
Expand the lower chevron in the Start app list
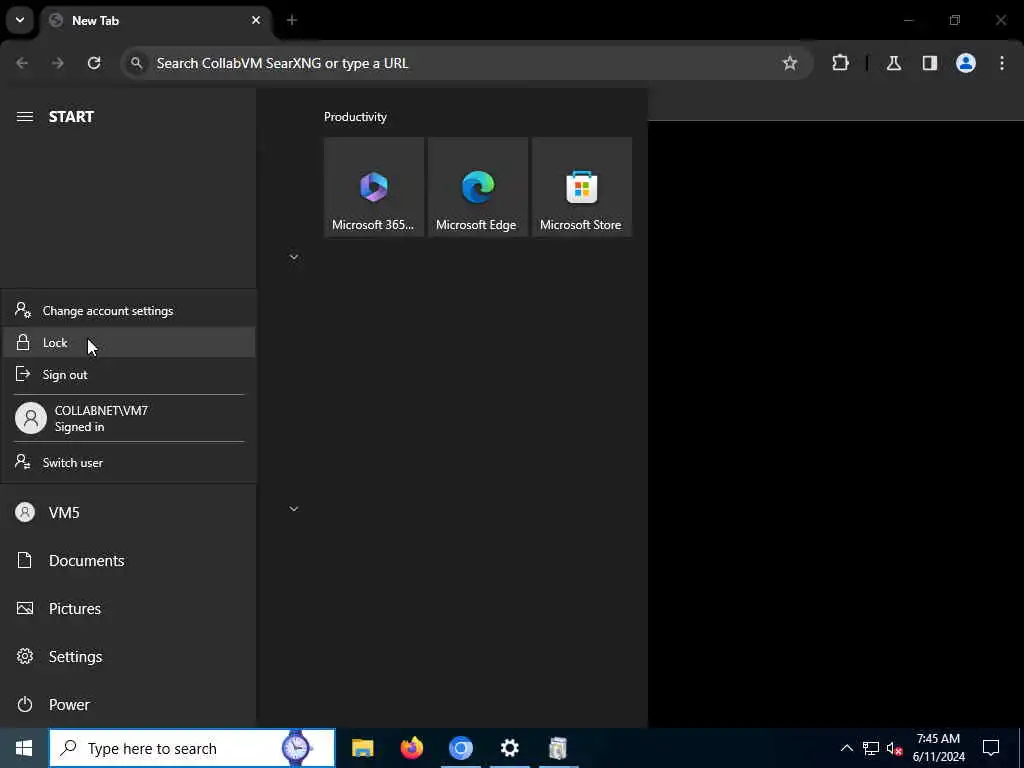(x=294, y=509)
